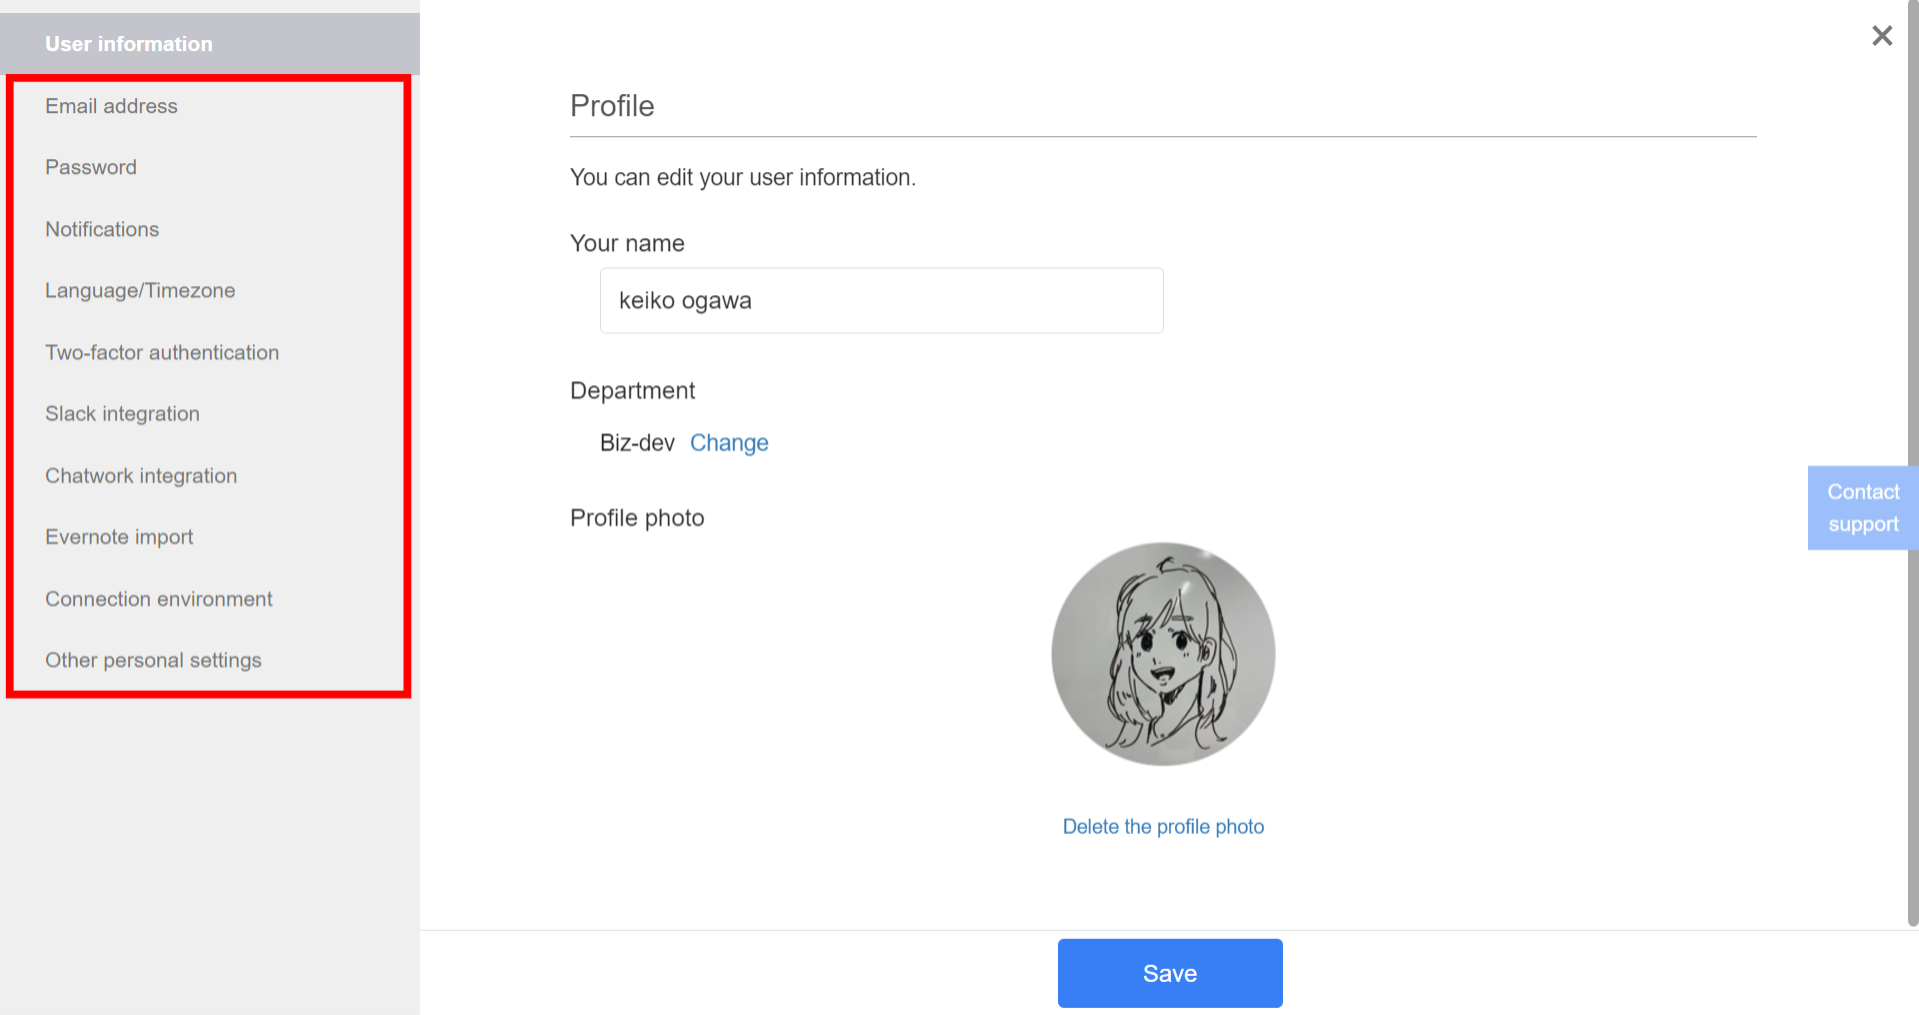Image resolution: width=1919 pixels, height=1015 pixels.
Task: Open the Chatwork integration settings
Action: 140,475
